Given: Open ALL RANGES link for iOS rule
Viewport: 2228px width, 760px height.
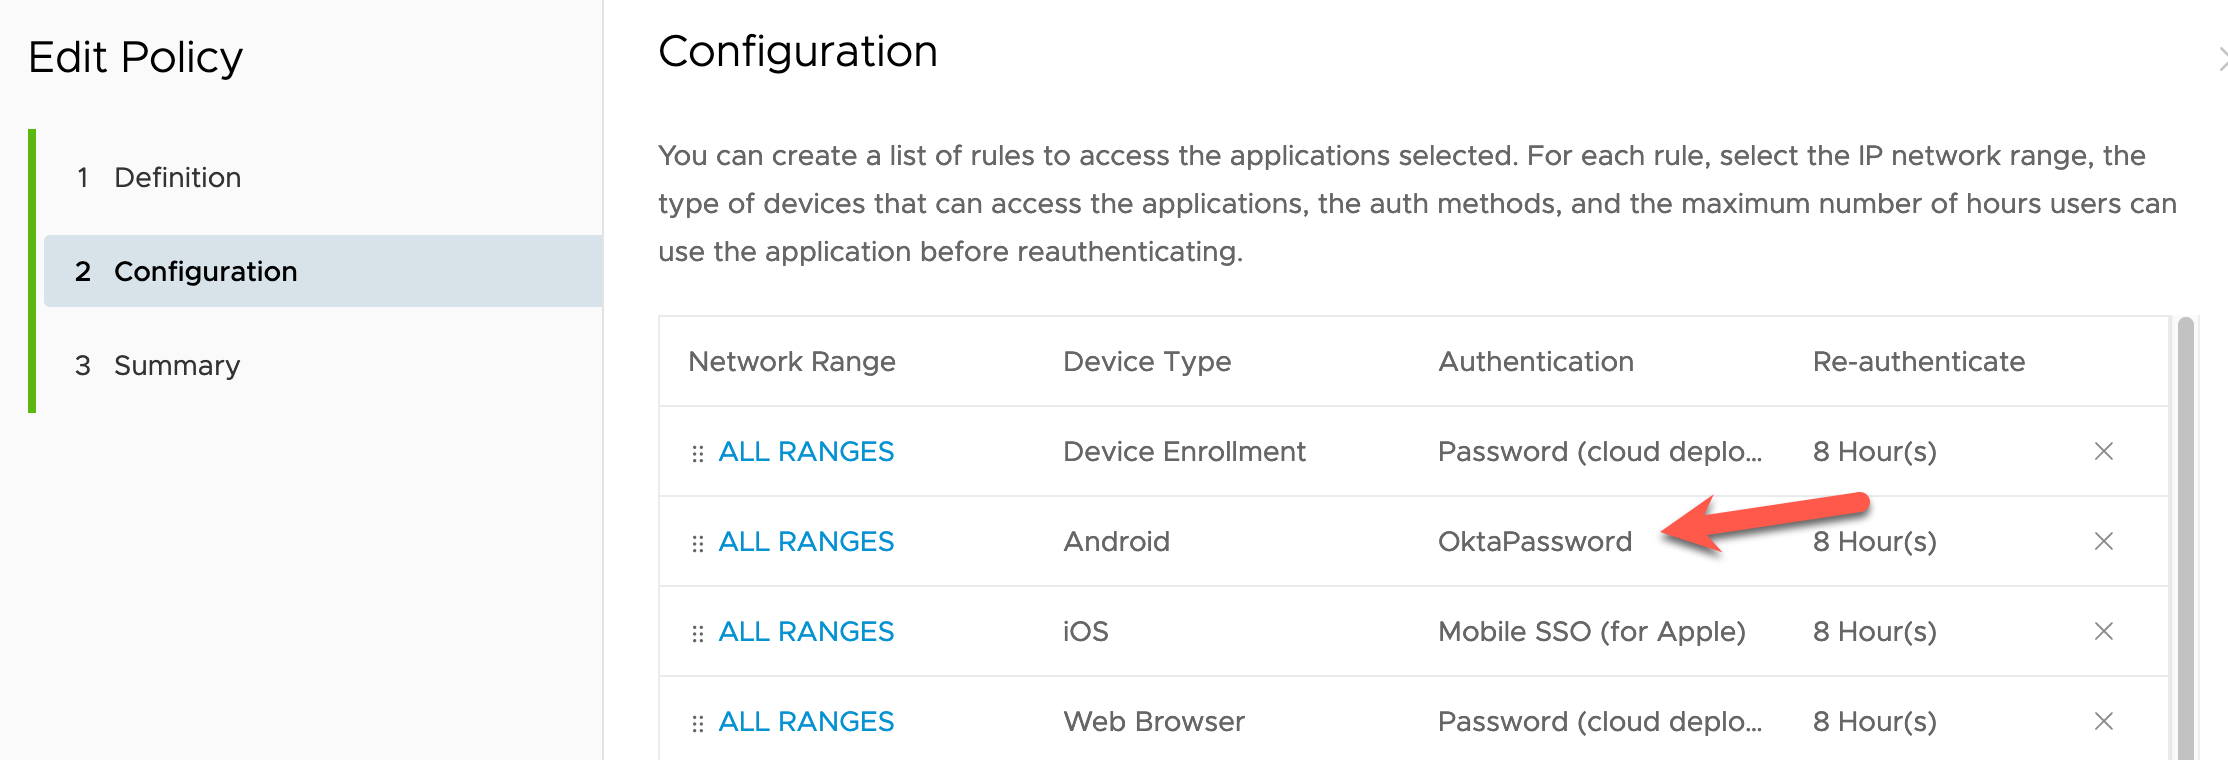Looking at the screenshot, I should click(806, 632).
